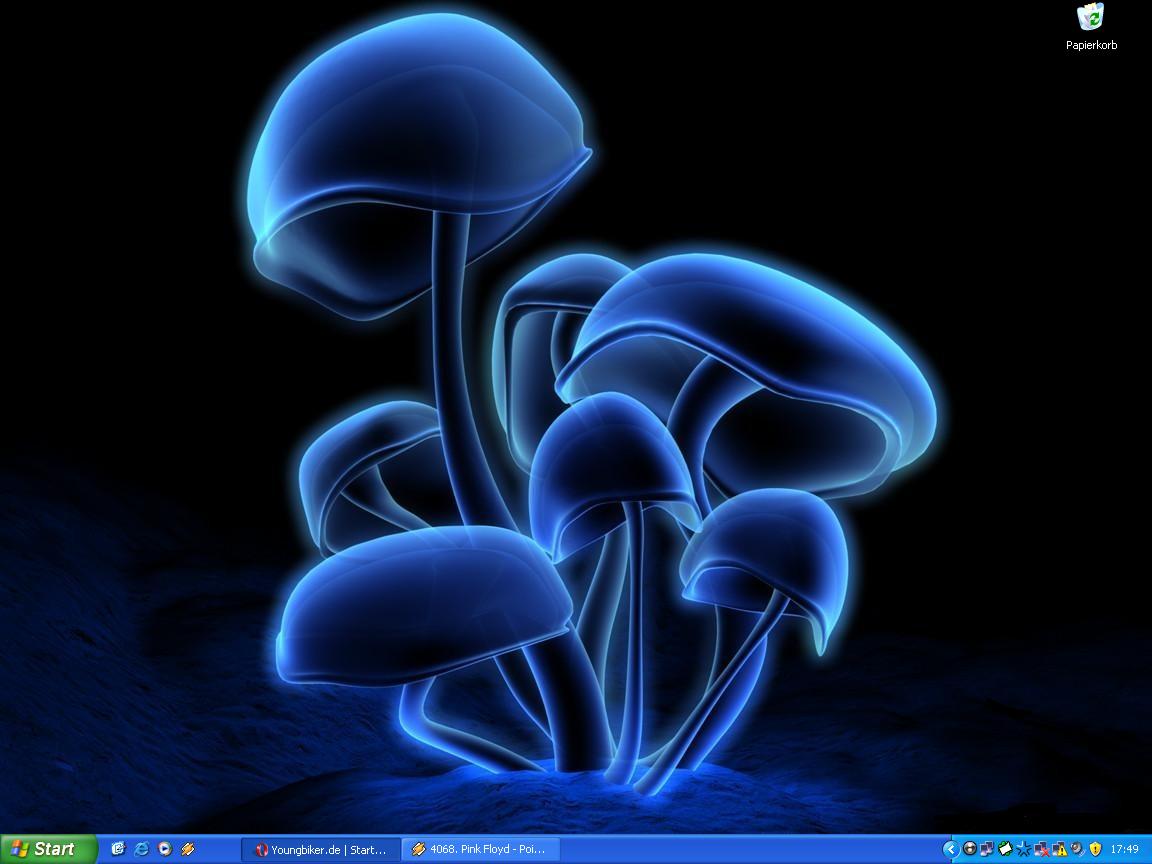The width and height of the screenshot is (1152, 864).
Task: Click the 17:49 taskbar clock
Action: tap(1125, 849)
